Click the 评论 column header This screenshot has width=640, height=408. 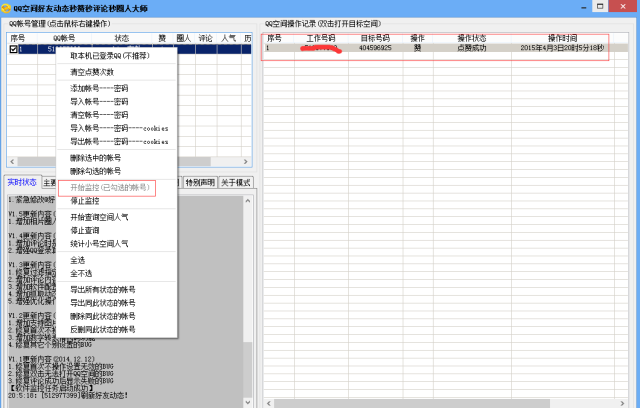pos(206,38)
